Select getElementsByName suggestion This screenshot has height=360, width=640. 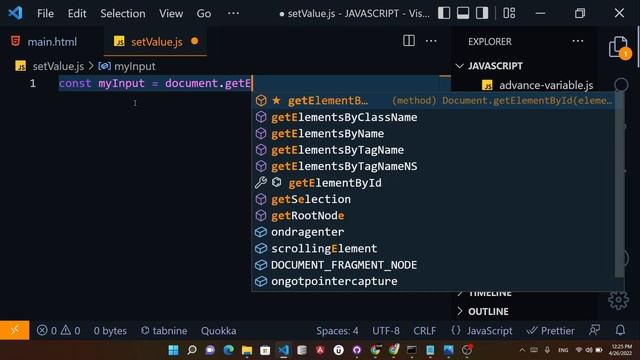pyautogui.click(x=434, y=134)
